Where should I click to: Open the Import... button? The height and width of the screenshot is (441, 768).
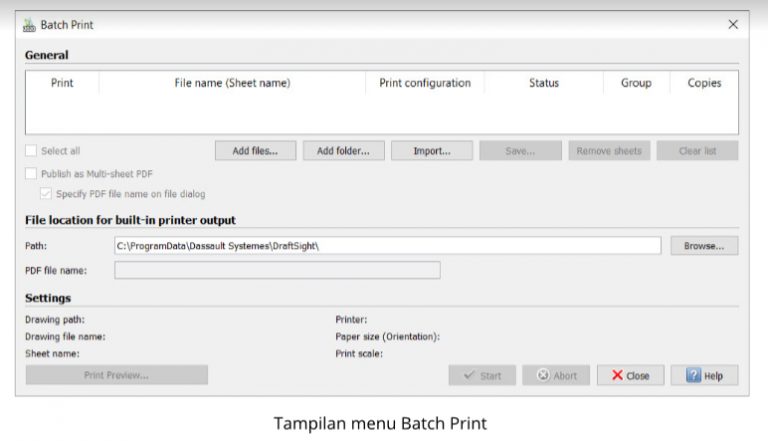pyautogui.click(x=432, y=151)
